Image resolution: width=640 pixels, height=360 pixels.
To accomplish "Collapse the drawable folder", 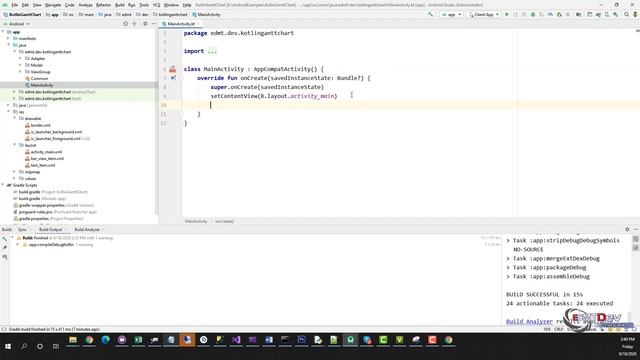I will (15, 118).
